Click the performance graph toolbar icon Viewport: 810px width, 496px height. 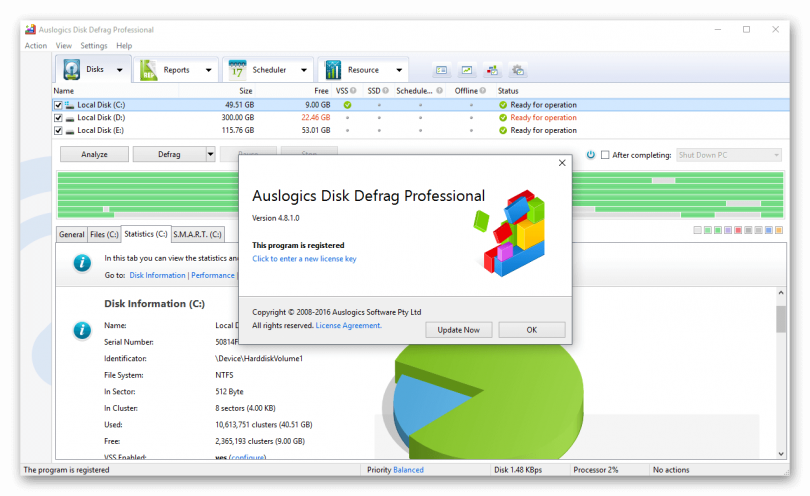pyautogui.click(x=466, y=70)
